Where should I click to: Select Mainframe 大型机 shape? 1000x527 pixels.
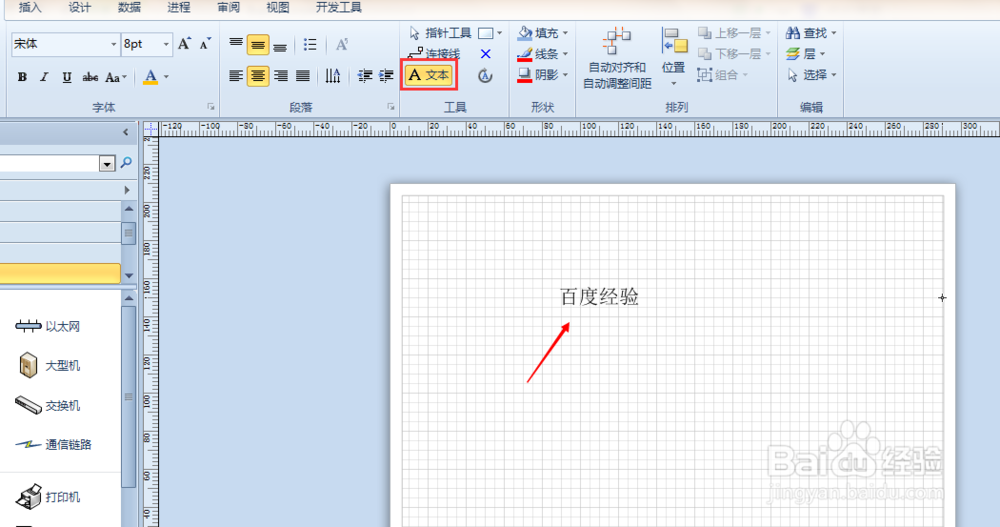(50, 366)
